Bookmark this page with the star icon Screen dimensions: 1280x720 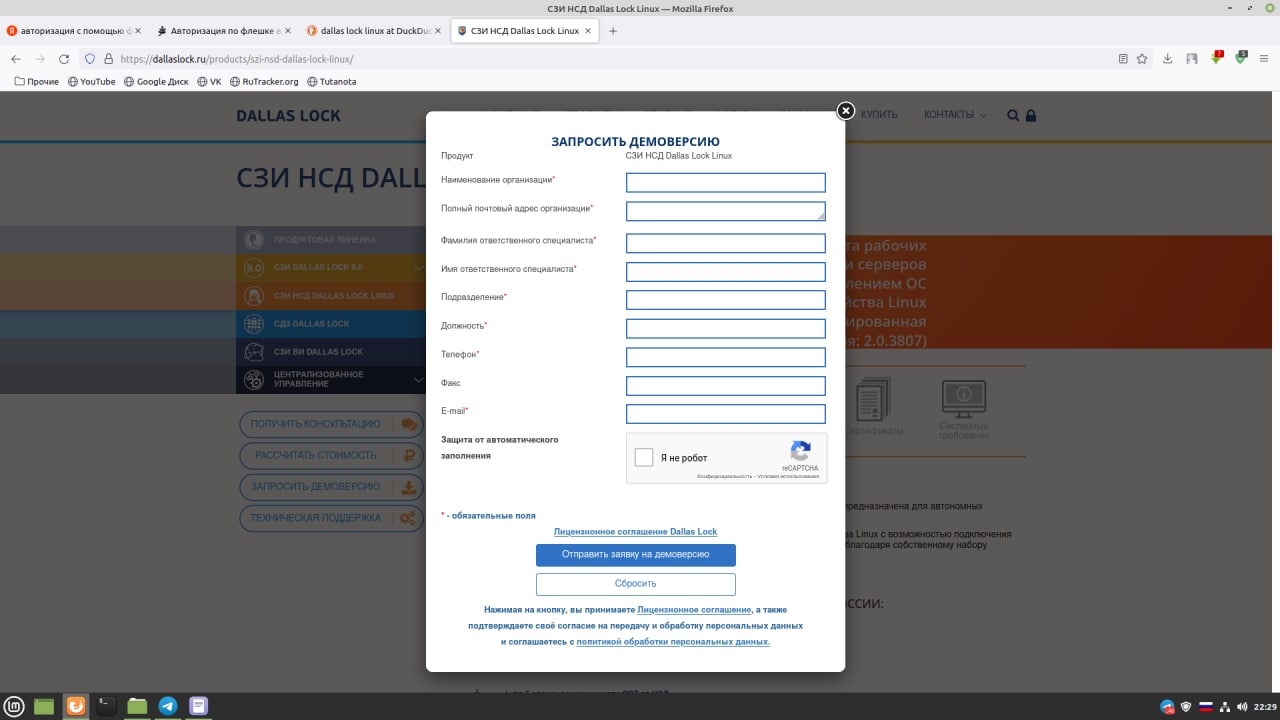click(1142, 59)
